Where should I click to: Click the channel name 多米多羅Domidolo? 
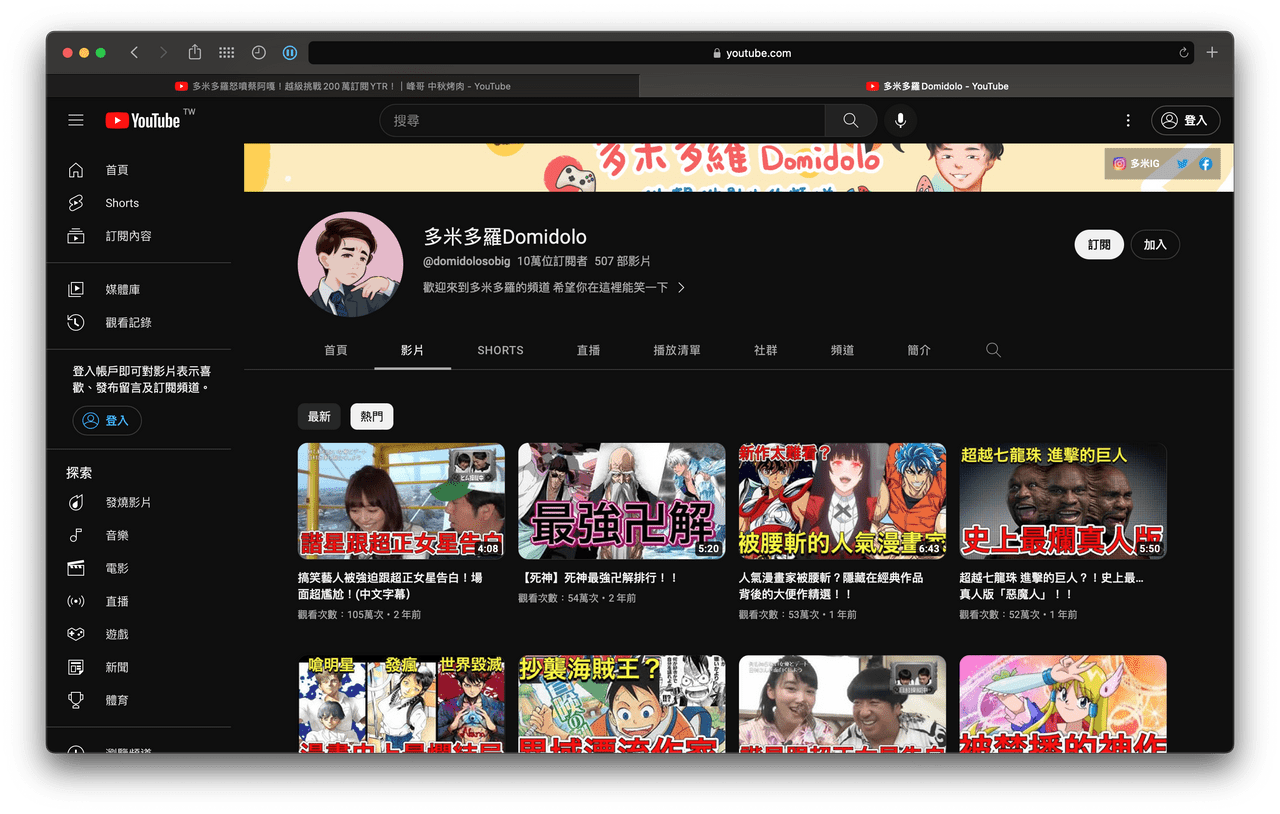[505, 237]
